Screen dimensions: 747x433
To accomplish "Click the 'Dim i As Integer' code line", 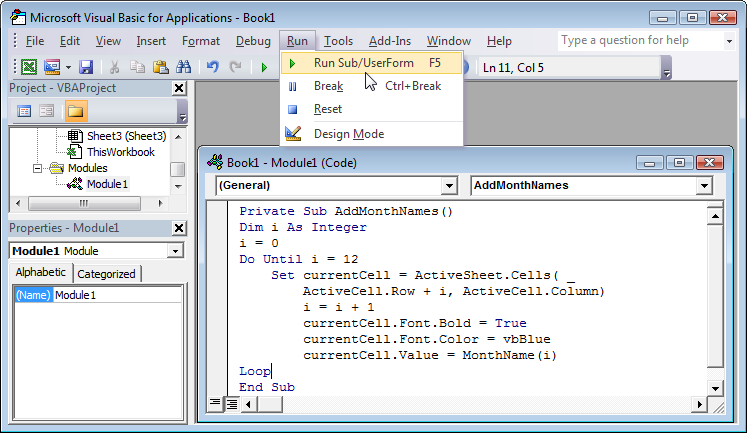I will (x=303, y=227).
